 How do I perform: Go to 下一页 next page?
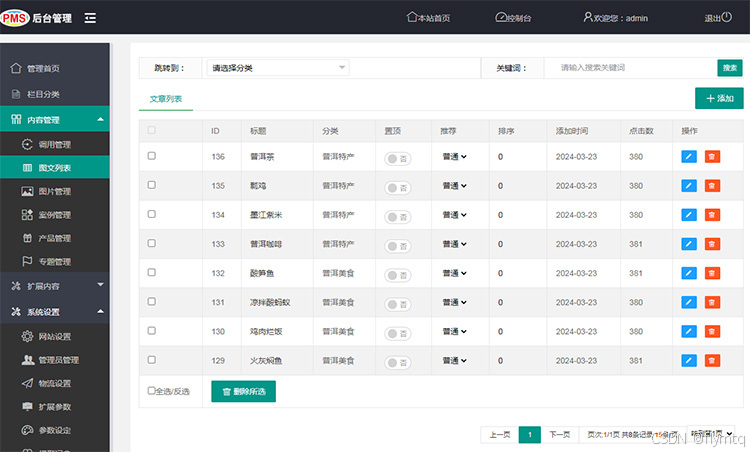(x=560, y=434)
